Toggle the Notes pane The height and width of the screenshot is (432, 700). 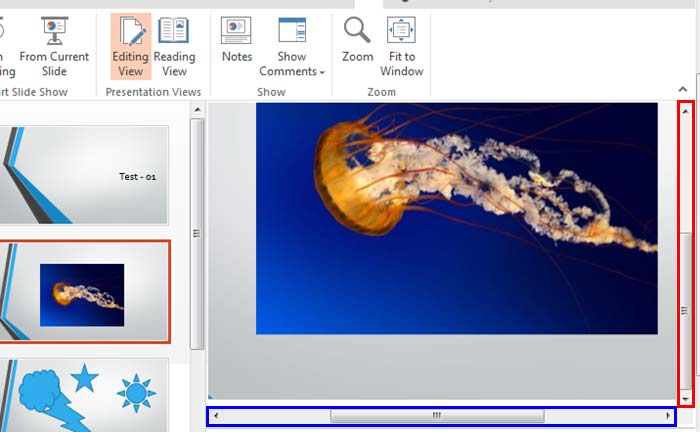[x=237, y=40]
